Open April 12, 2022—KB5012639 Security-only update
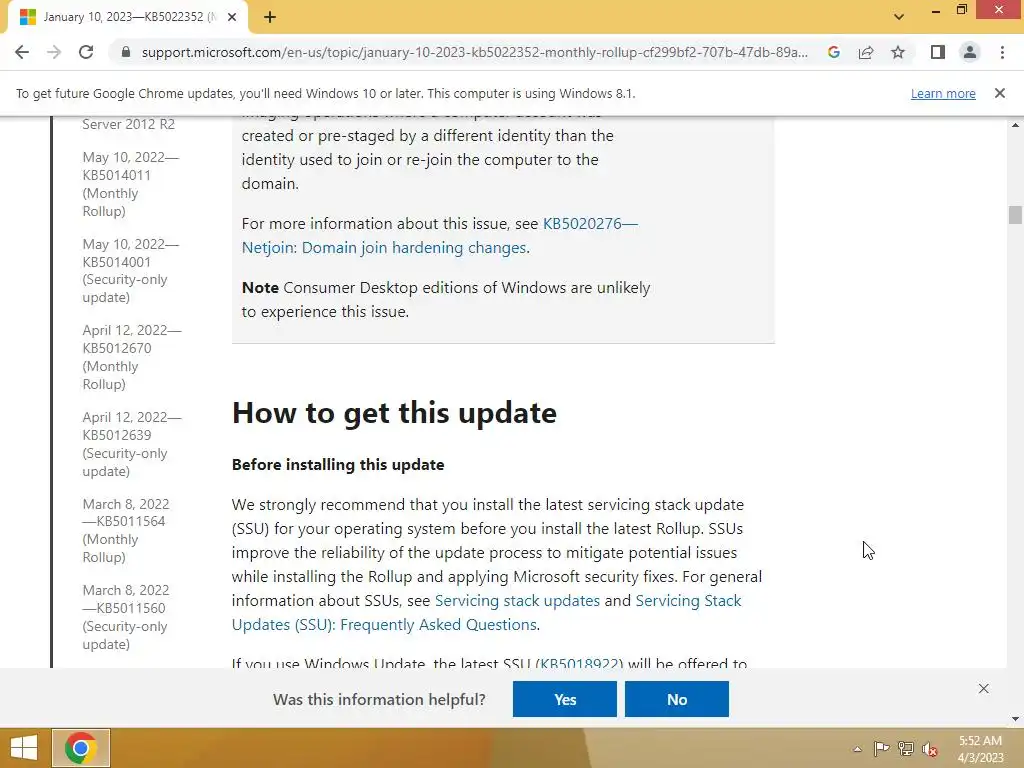Screen dimensions: 1024x768 (132, 444)
